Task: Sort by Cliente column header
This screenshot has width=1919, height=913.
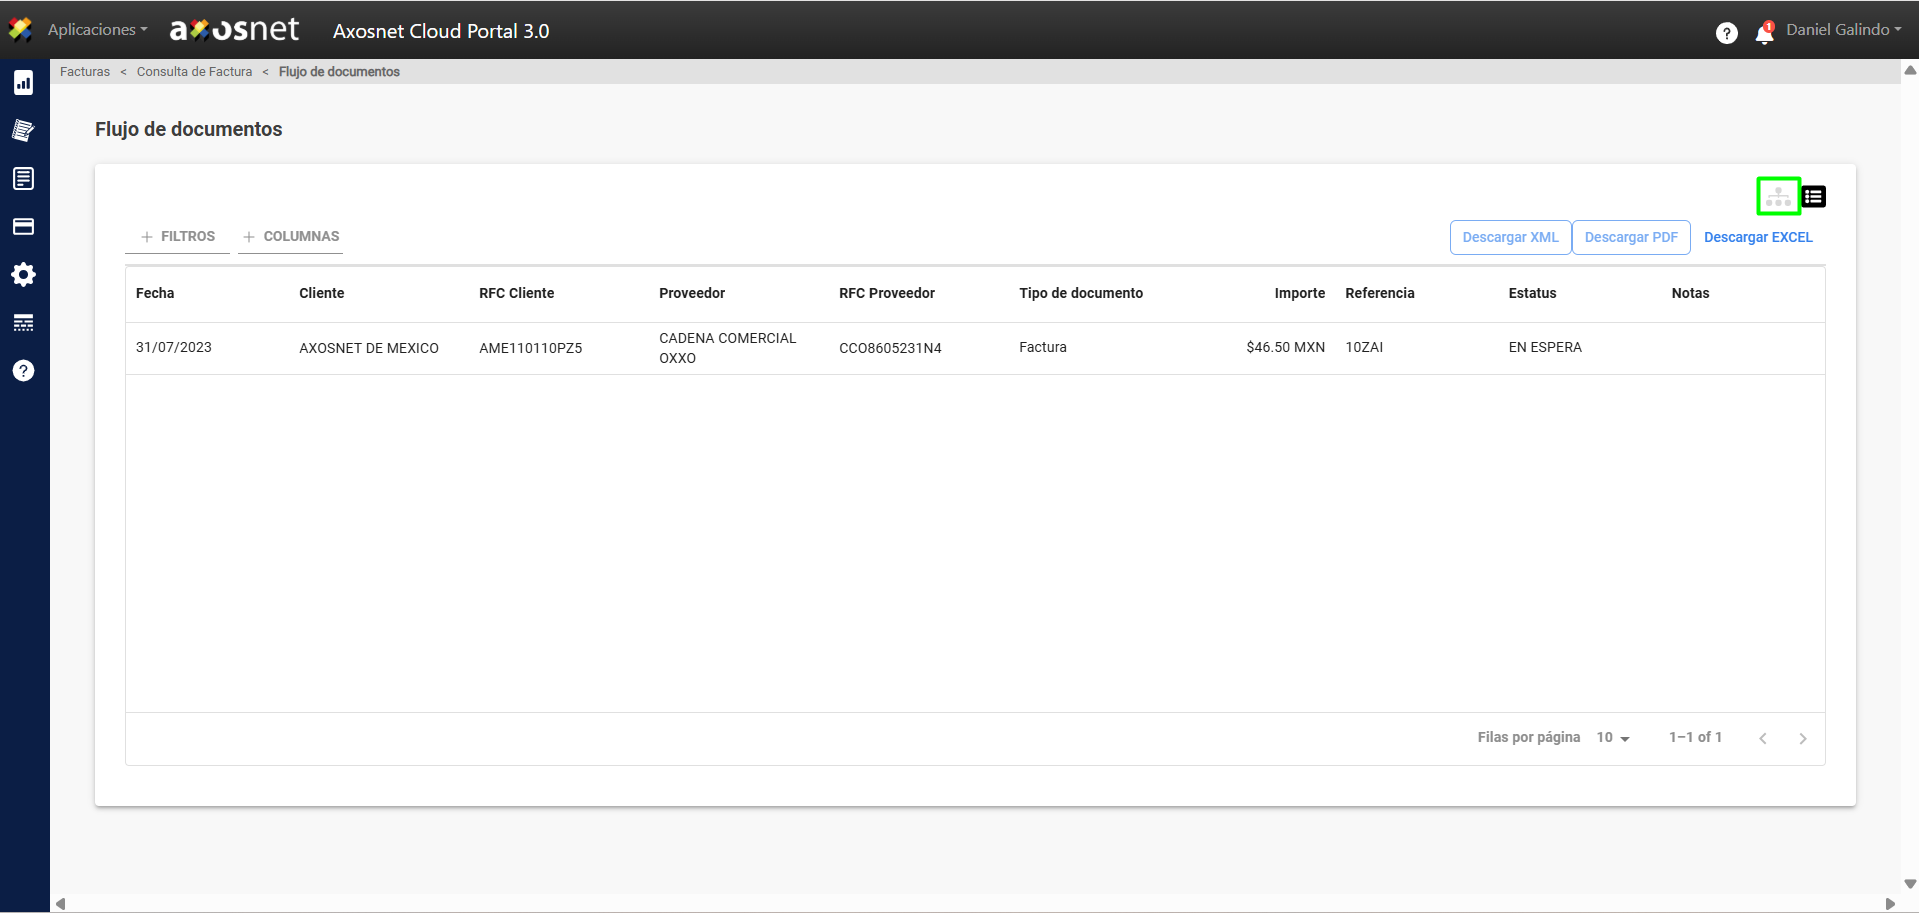Action: [321, 293]
